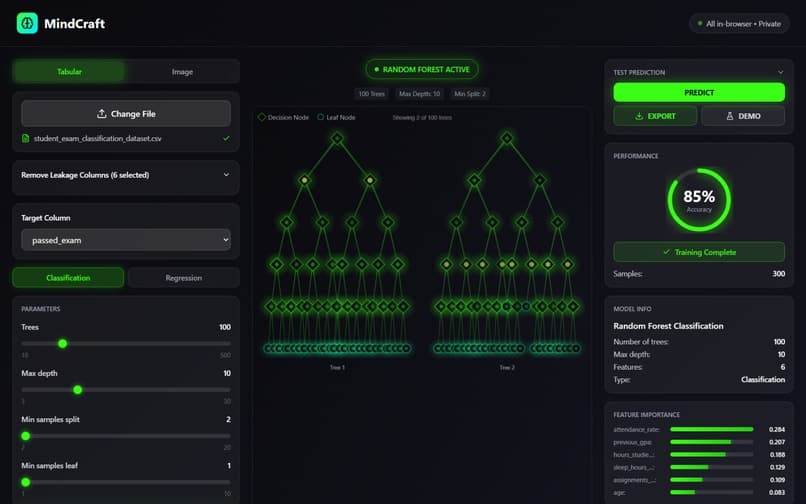Click the download icon on Export button
This screenshot has height=504, width=806.
(639, 116)
